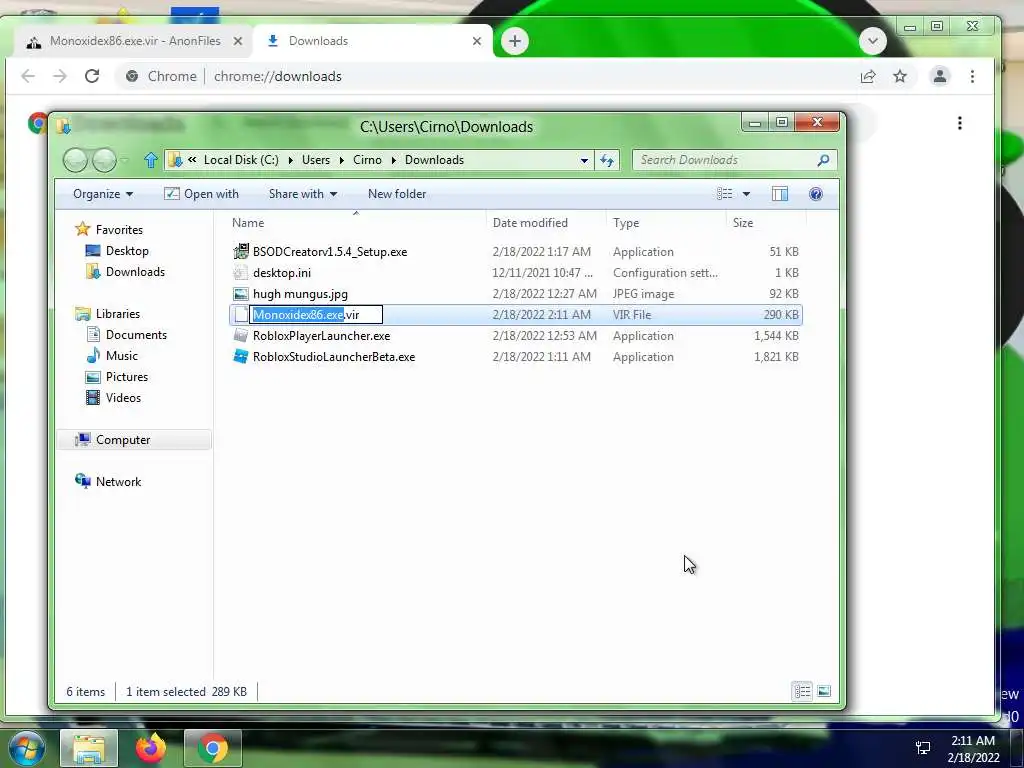Open the Windows Start menu orb
This screenshot has height=768, width=1024.
pyautogui.click(x=27, y=748)
